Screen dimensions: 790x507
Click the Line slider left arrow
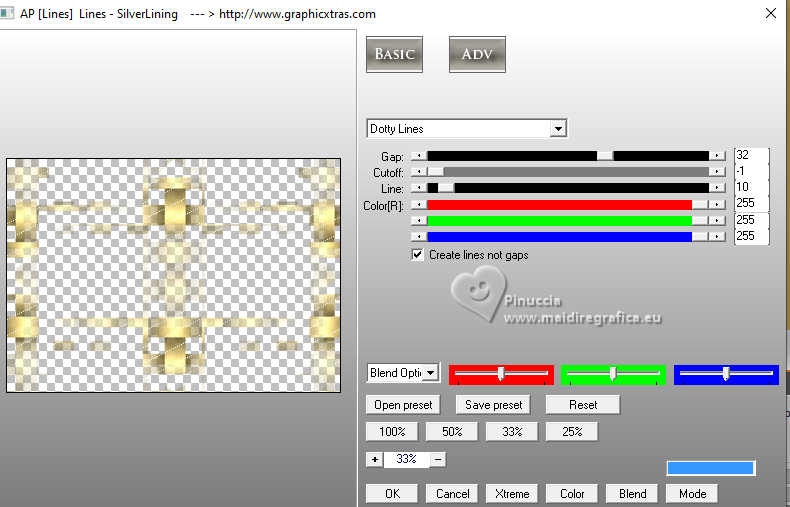coord(419,188)
